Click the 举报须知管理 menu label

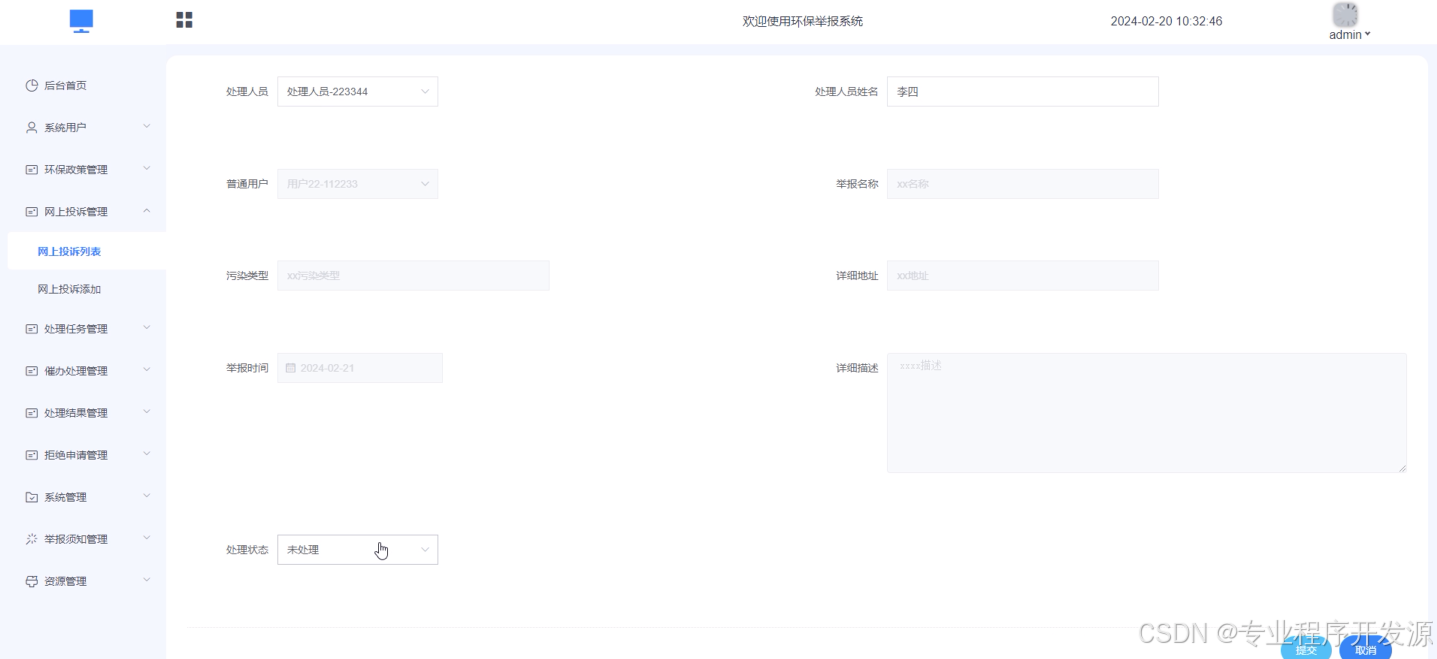pos(76,539)
